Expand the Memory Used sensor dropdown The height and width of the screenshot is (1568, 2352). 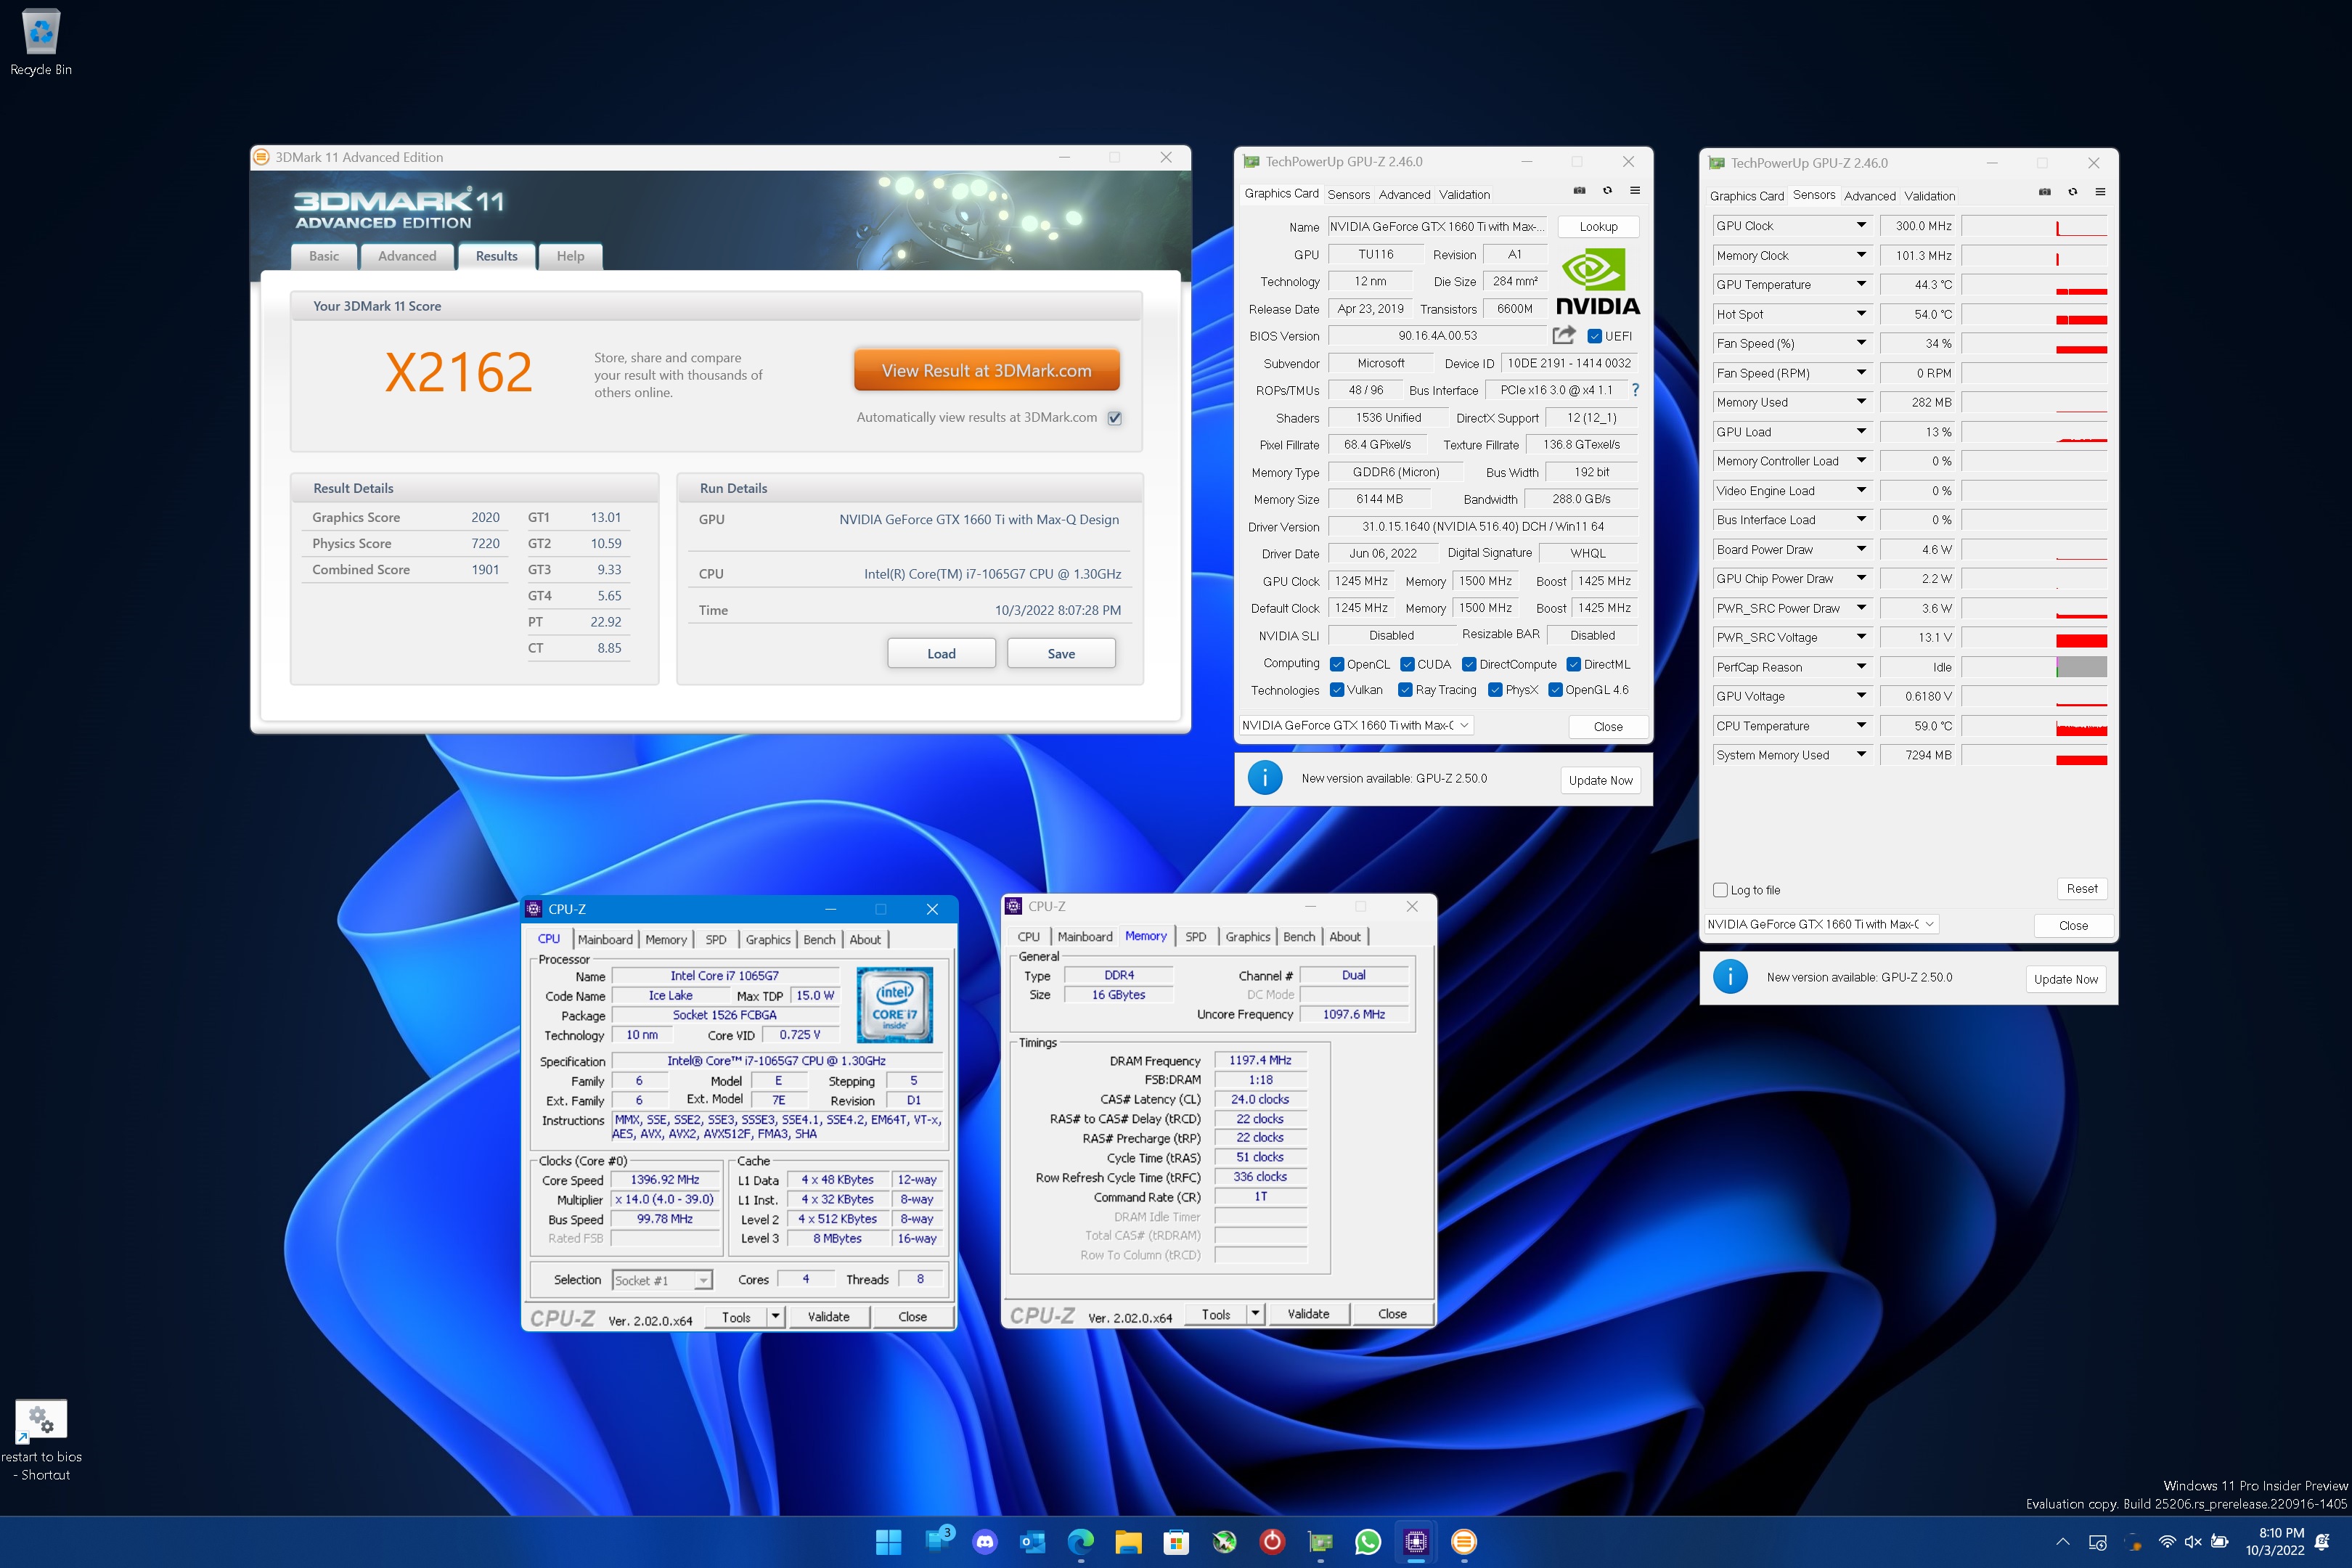tap(1861, 402)
